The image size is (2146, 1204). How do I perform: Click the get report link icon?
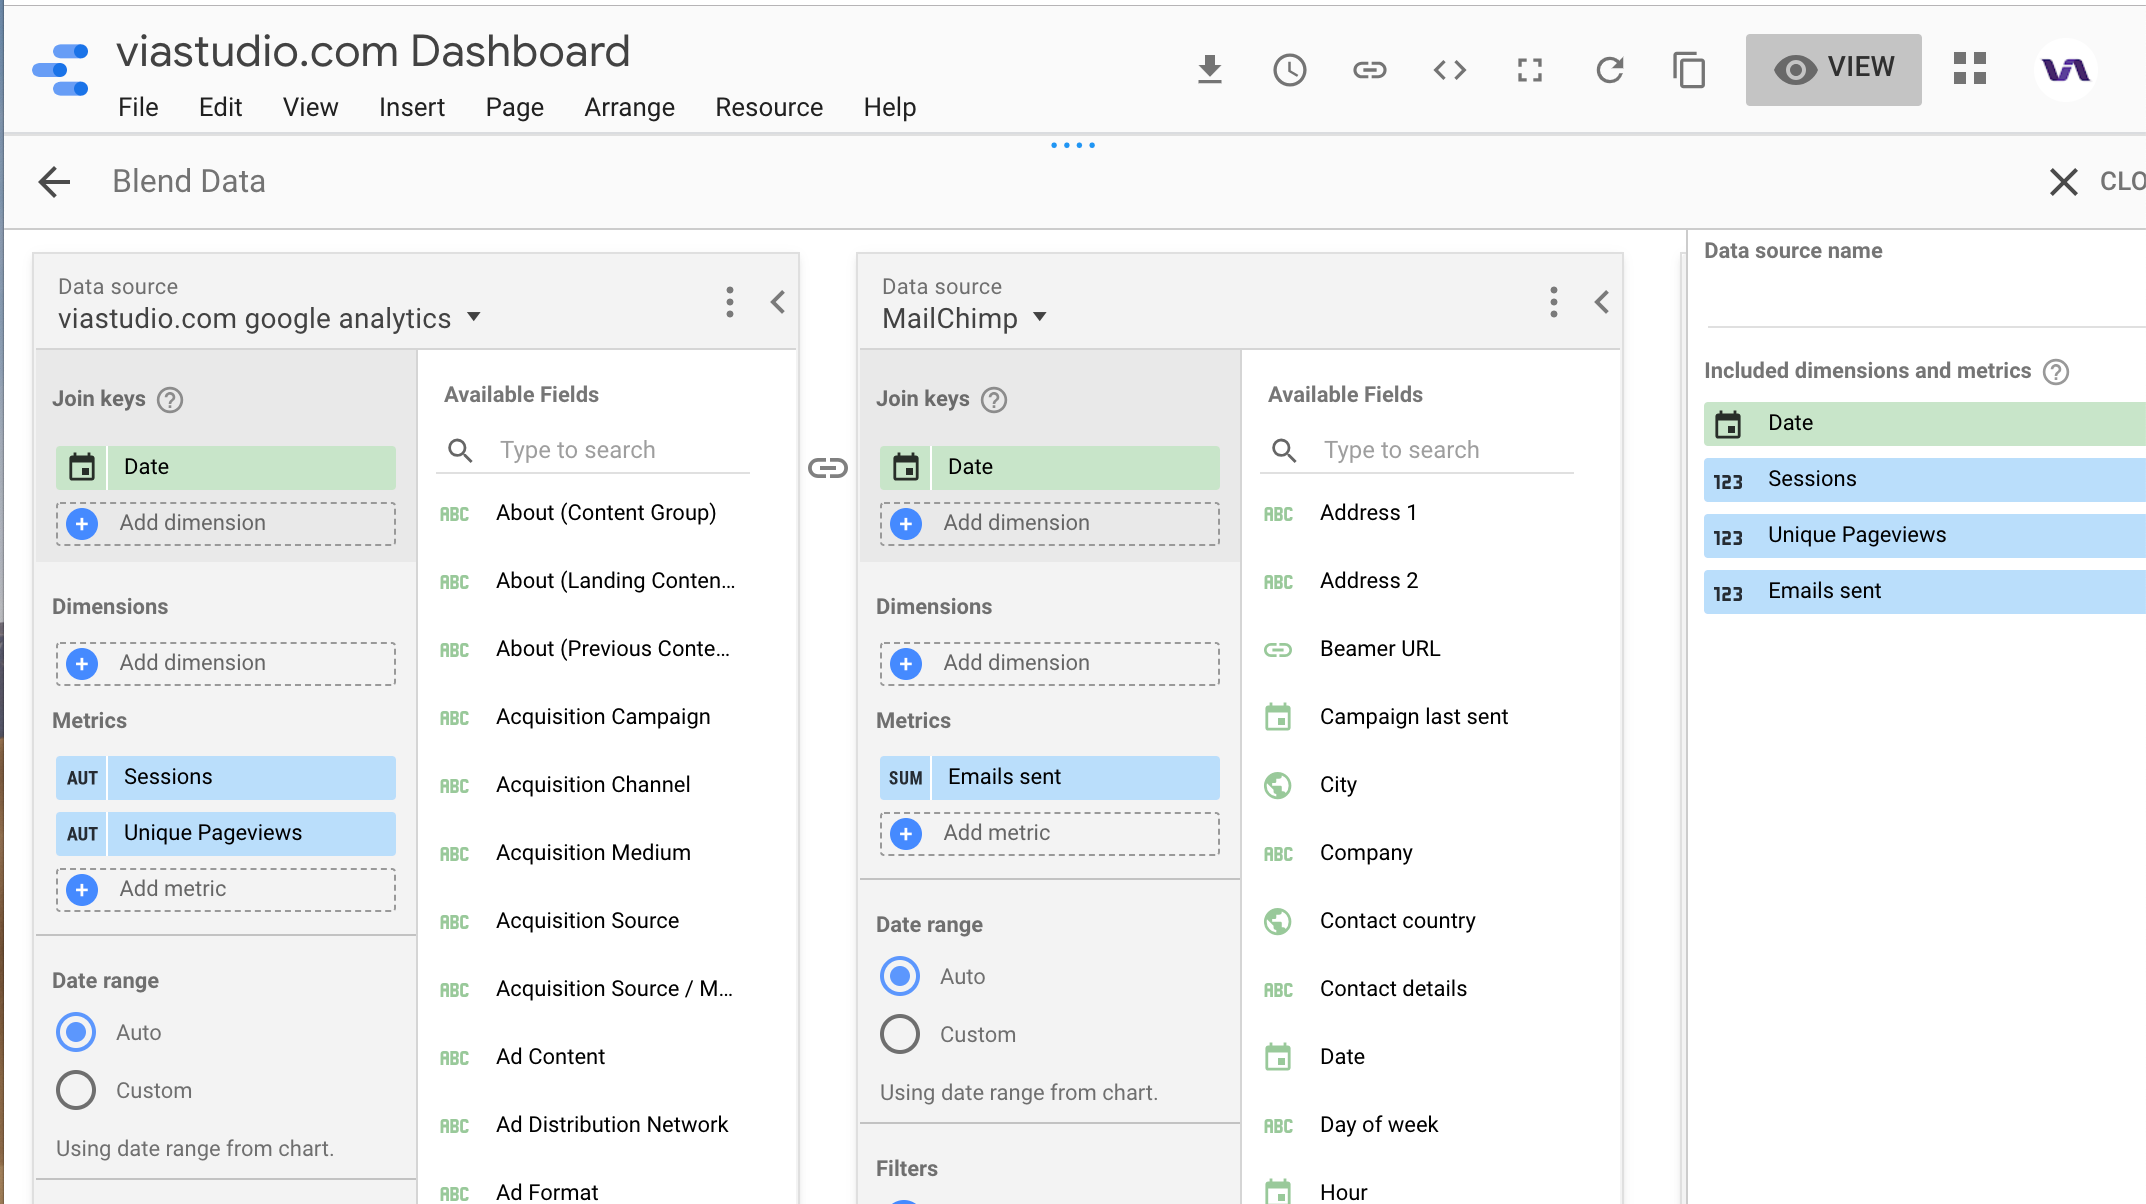point(1370,70)
